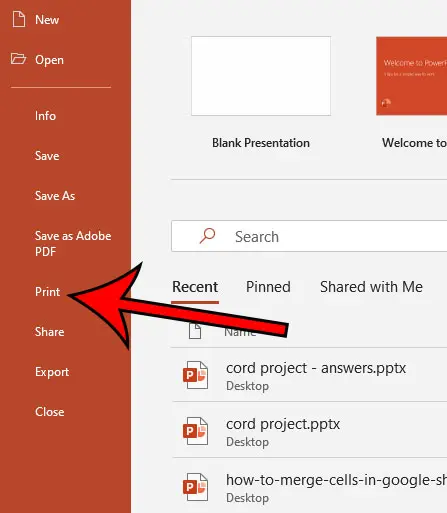Switch to the Recent tab
This screenshot has height=513, width=447.
click(195, 287)
